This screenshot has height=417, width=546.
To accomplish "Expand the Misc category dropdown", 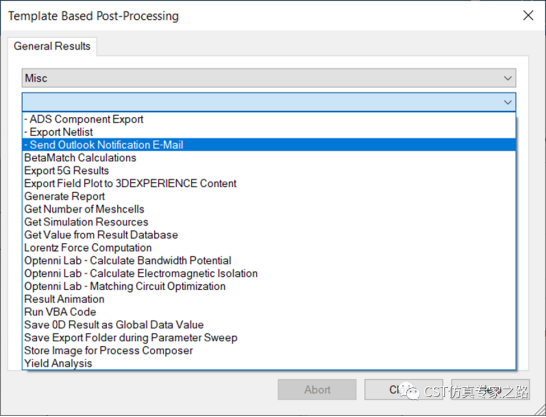I will (268, 78).
